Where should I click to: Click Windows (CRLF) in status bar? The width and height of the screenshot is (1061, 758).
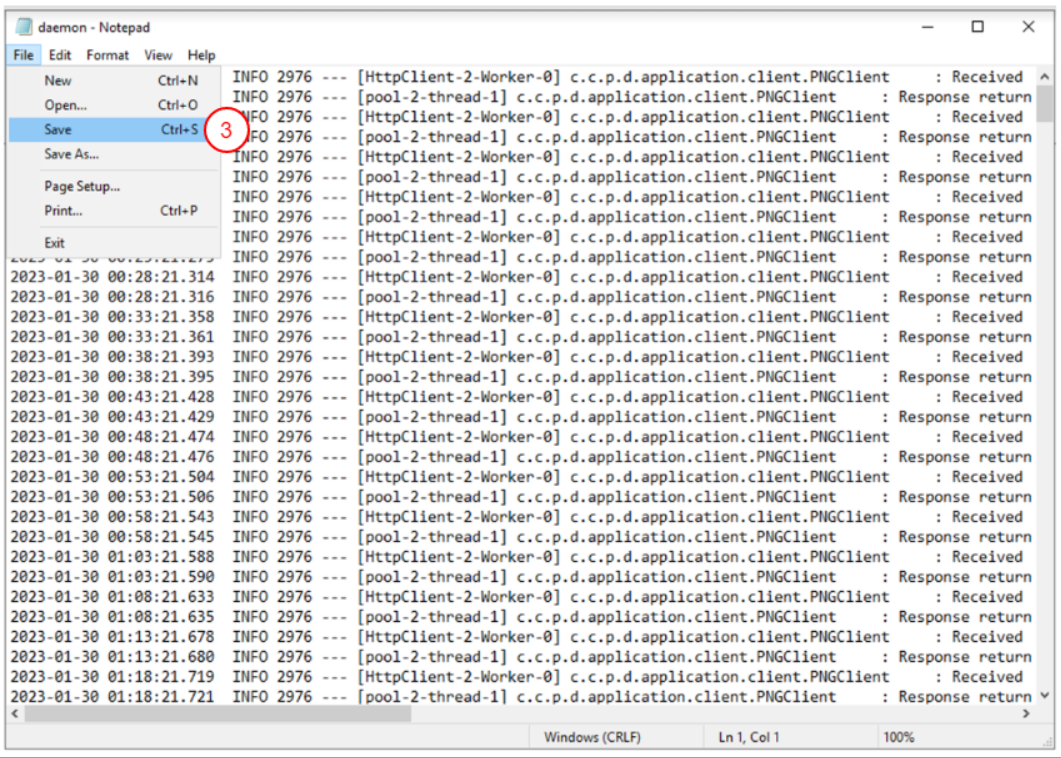tap(592, 737)
